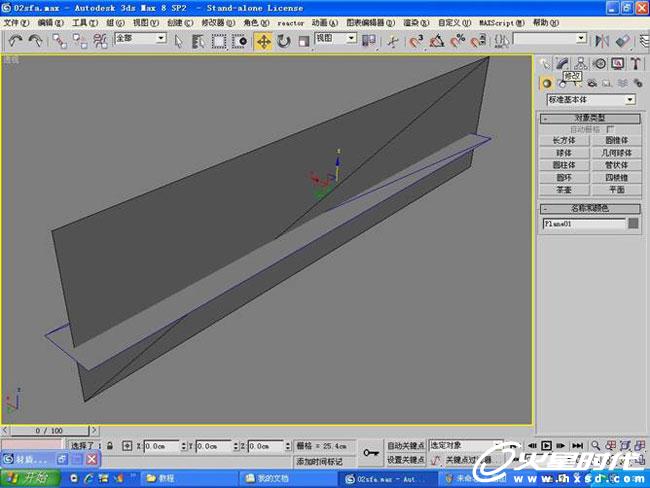The height and width of the screenshot is (488, 650).
Task: Click the 圆锥体 cone button
Action: click(616, 141)
